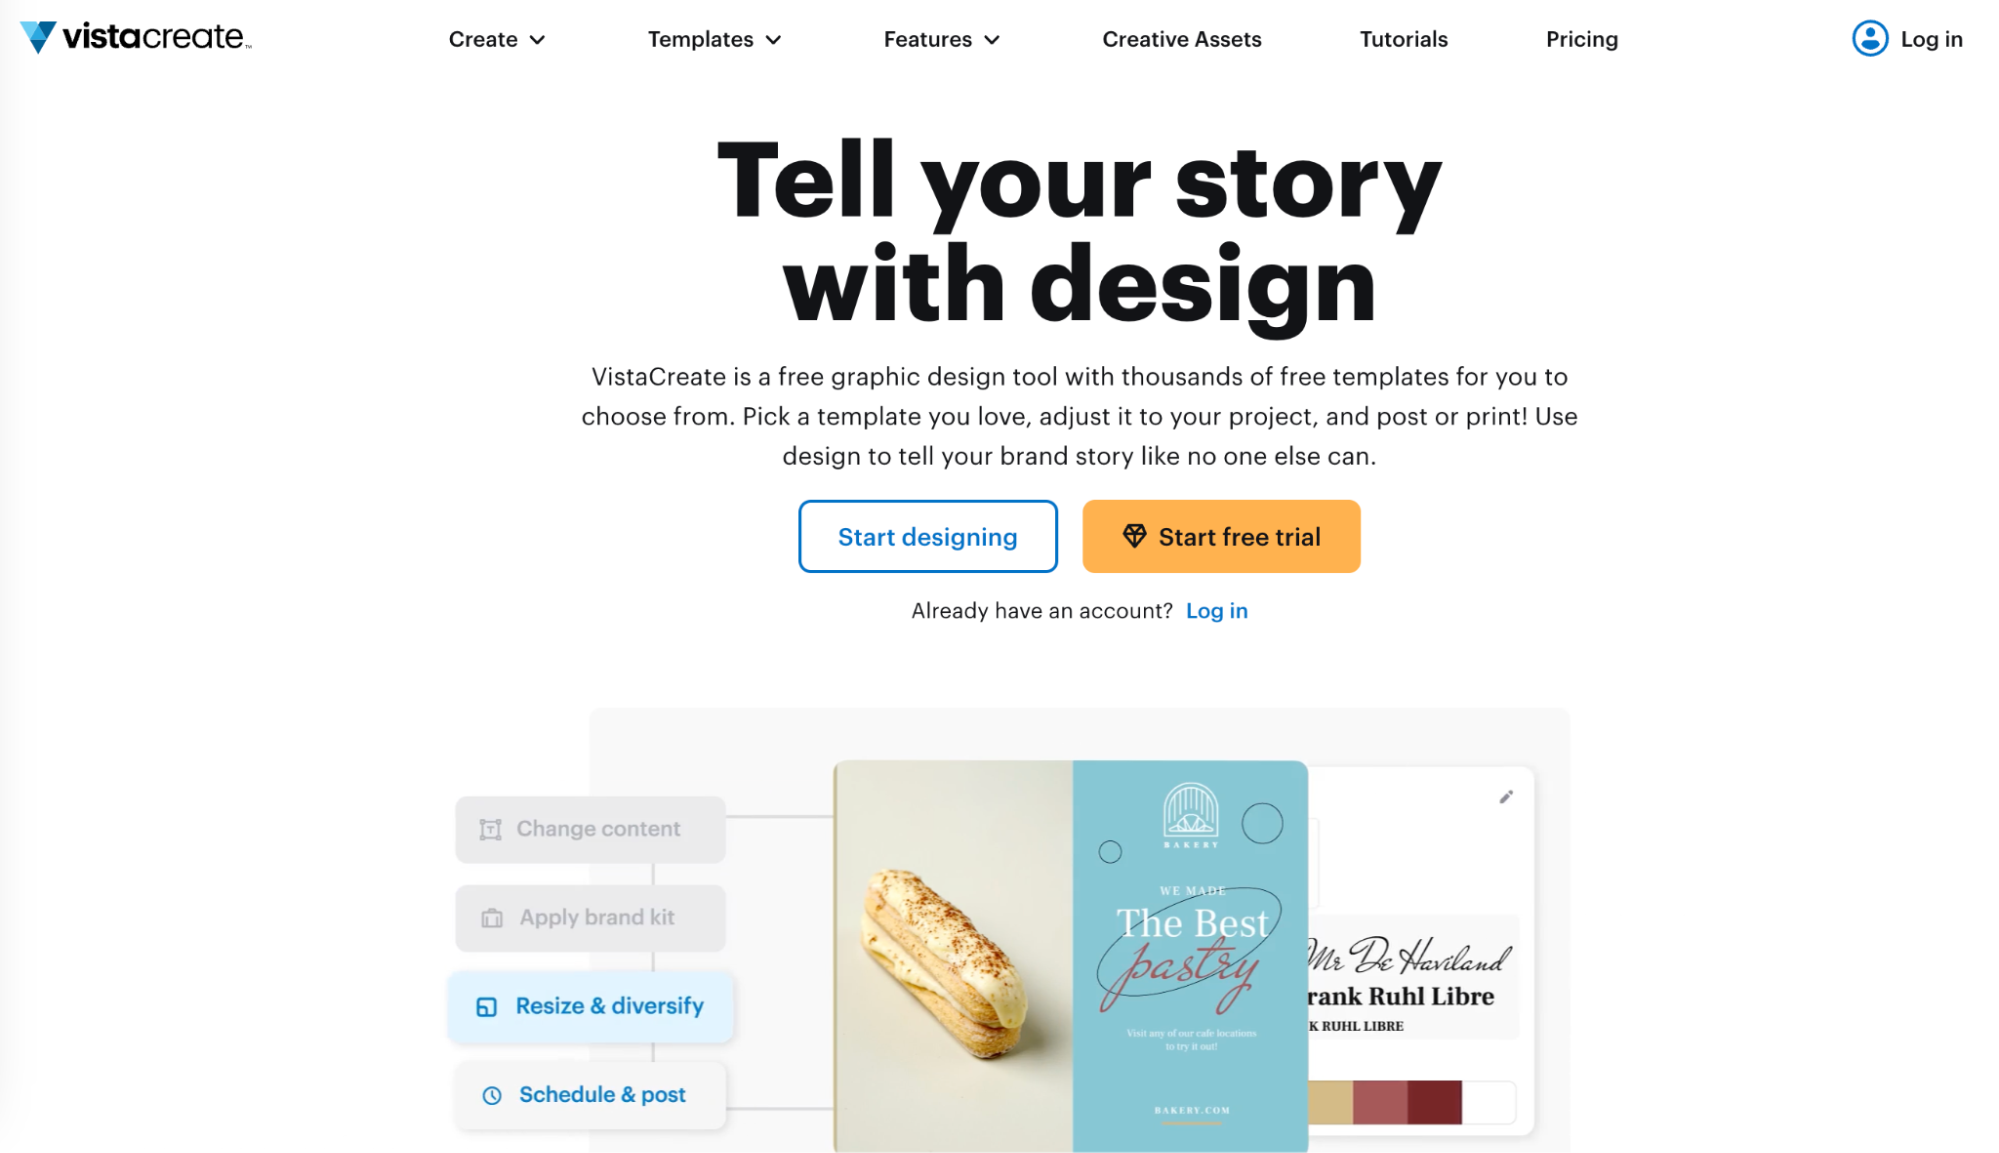
Task: Click the user account circle icon
Action: 1870,37
